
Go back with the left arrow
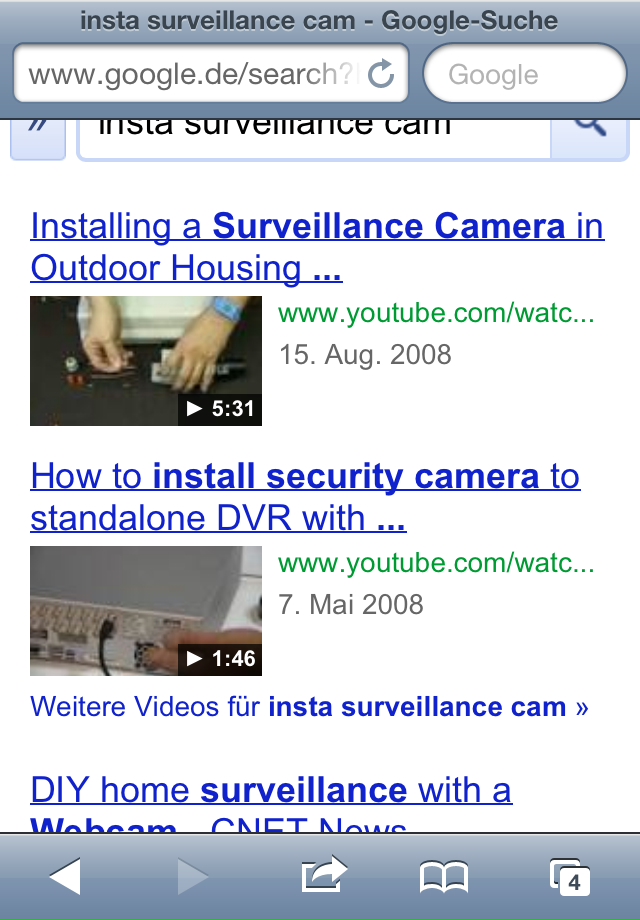(x=65, y=876)
